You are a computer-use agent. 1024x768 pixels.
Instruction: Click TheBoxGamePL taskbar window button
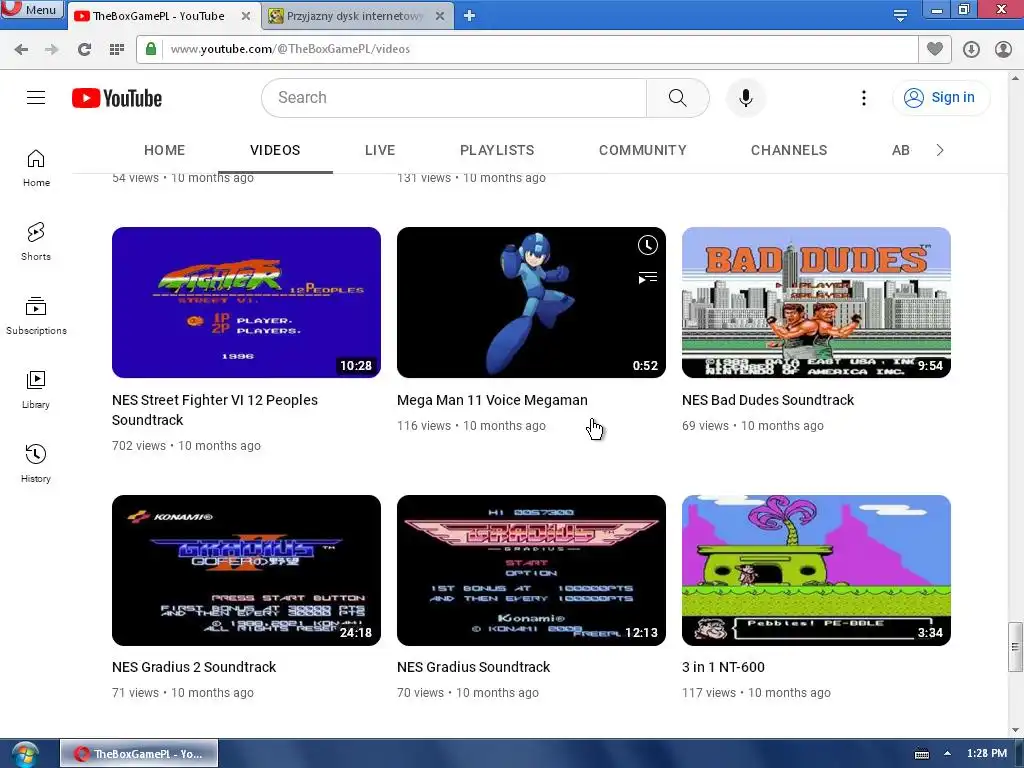[x=139, y=754]
